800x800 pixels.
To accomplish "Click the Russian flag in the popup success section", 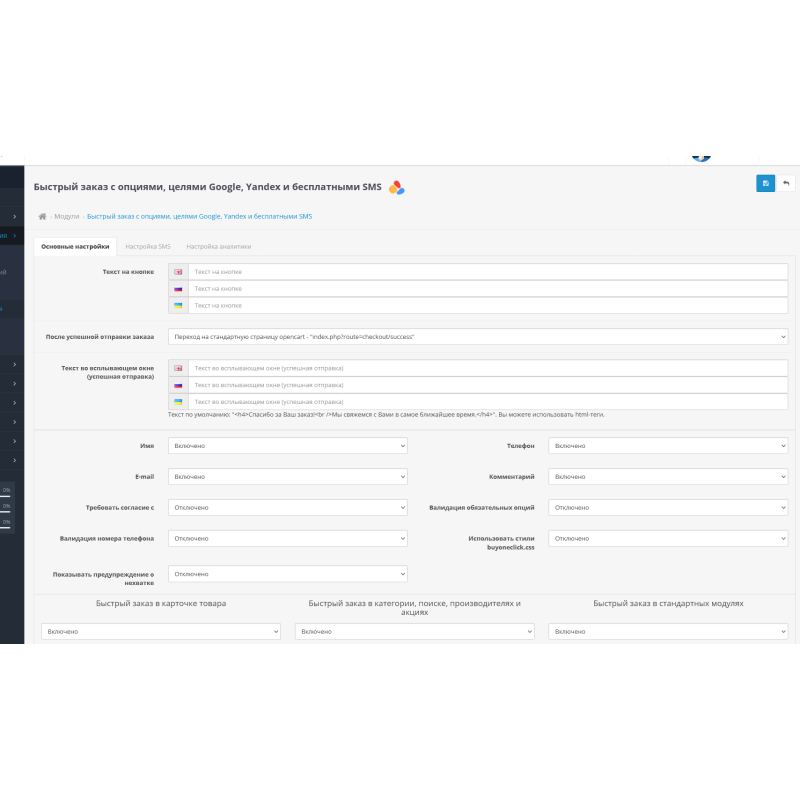I will [x=178, y=386].
